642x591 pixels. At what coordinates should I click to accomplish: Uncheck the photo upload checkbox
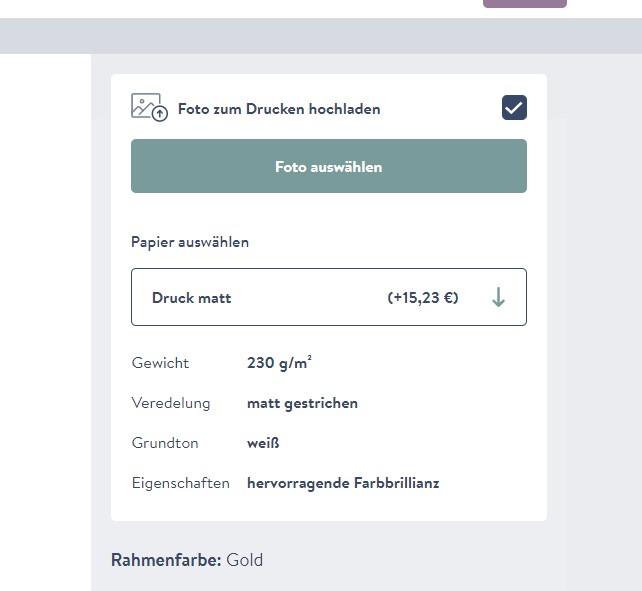(514, 108)
